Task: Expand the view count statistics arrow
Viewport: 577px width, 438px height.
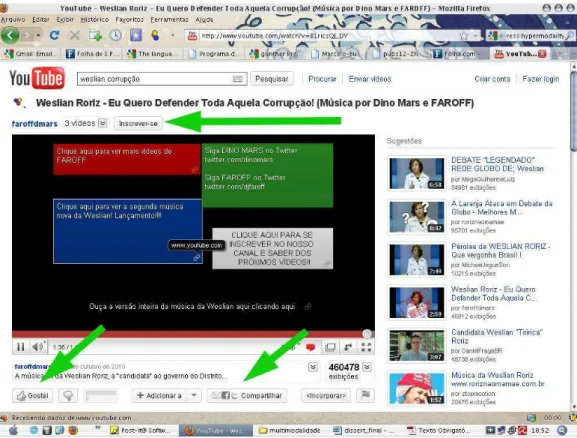Action: (x=367, y=367)
